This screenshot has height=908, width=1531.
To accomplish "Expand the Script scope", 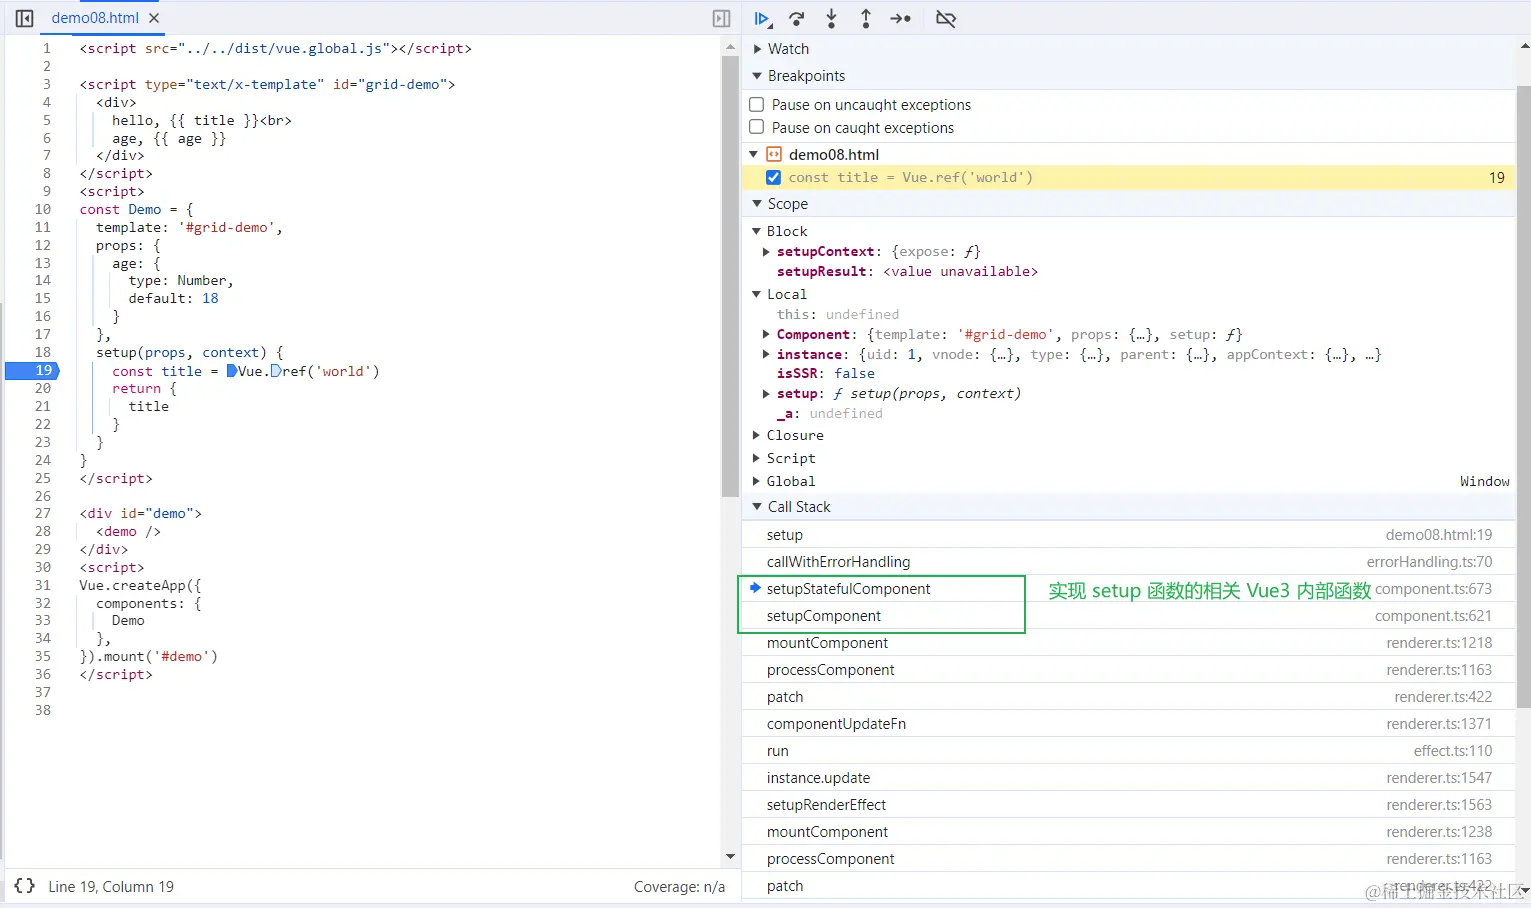I will 757,458.
